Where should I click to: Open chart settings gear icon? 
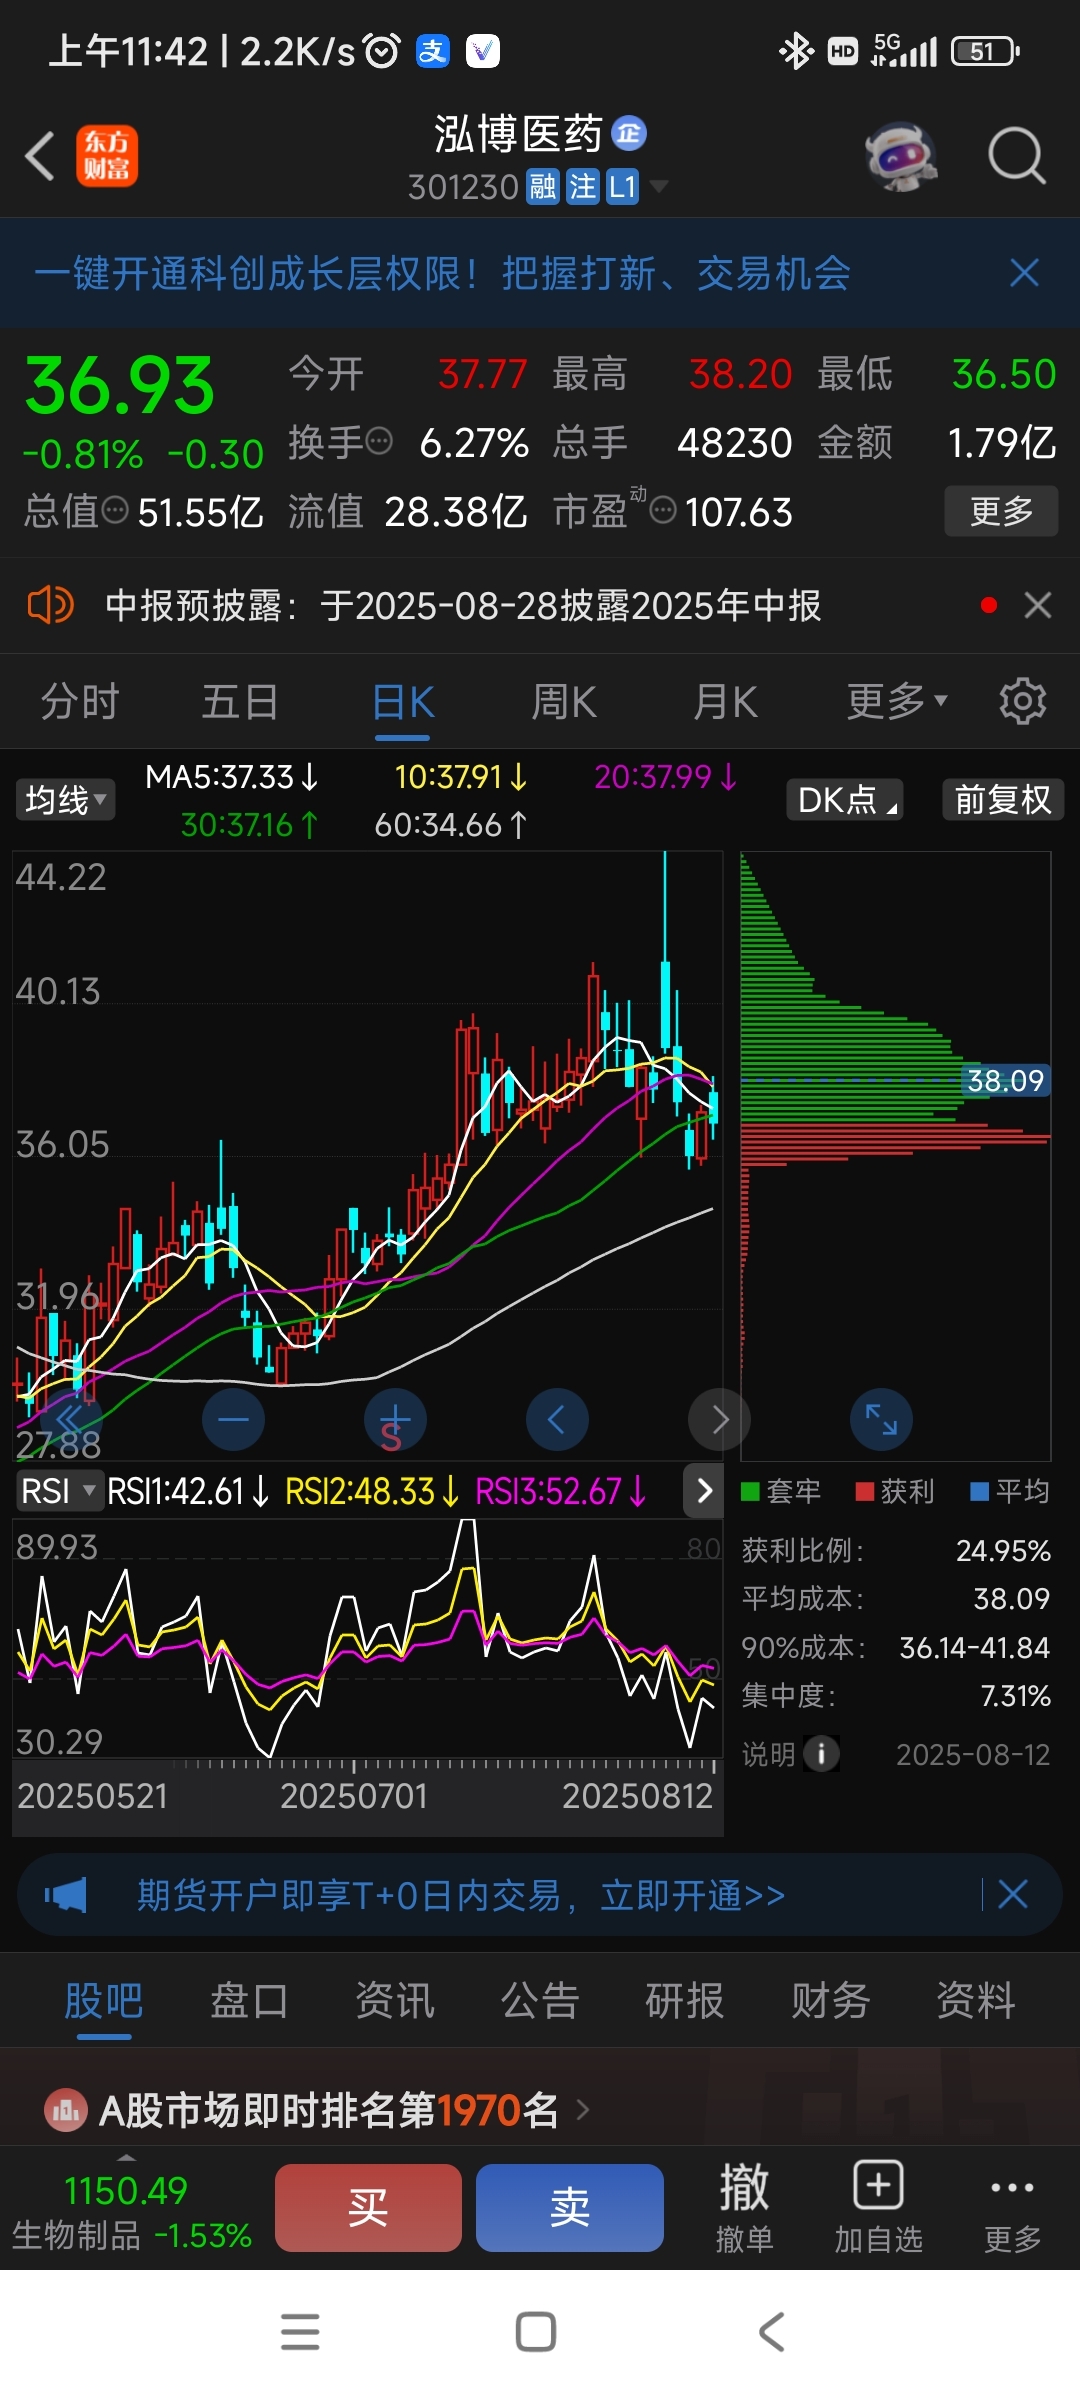(x=1022, y=701)
